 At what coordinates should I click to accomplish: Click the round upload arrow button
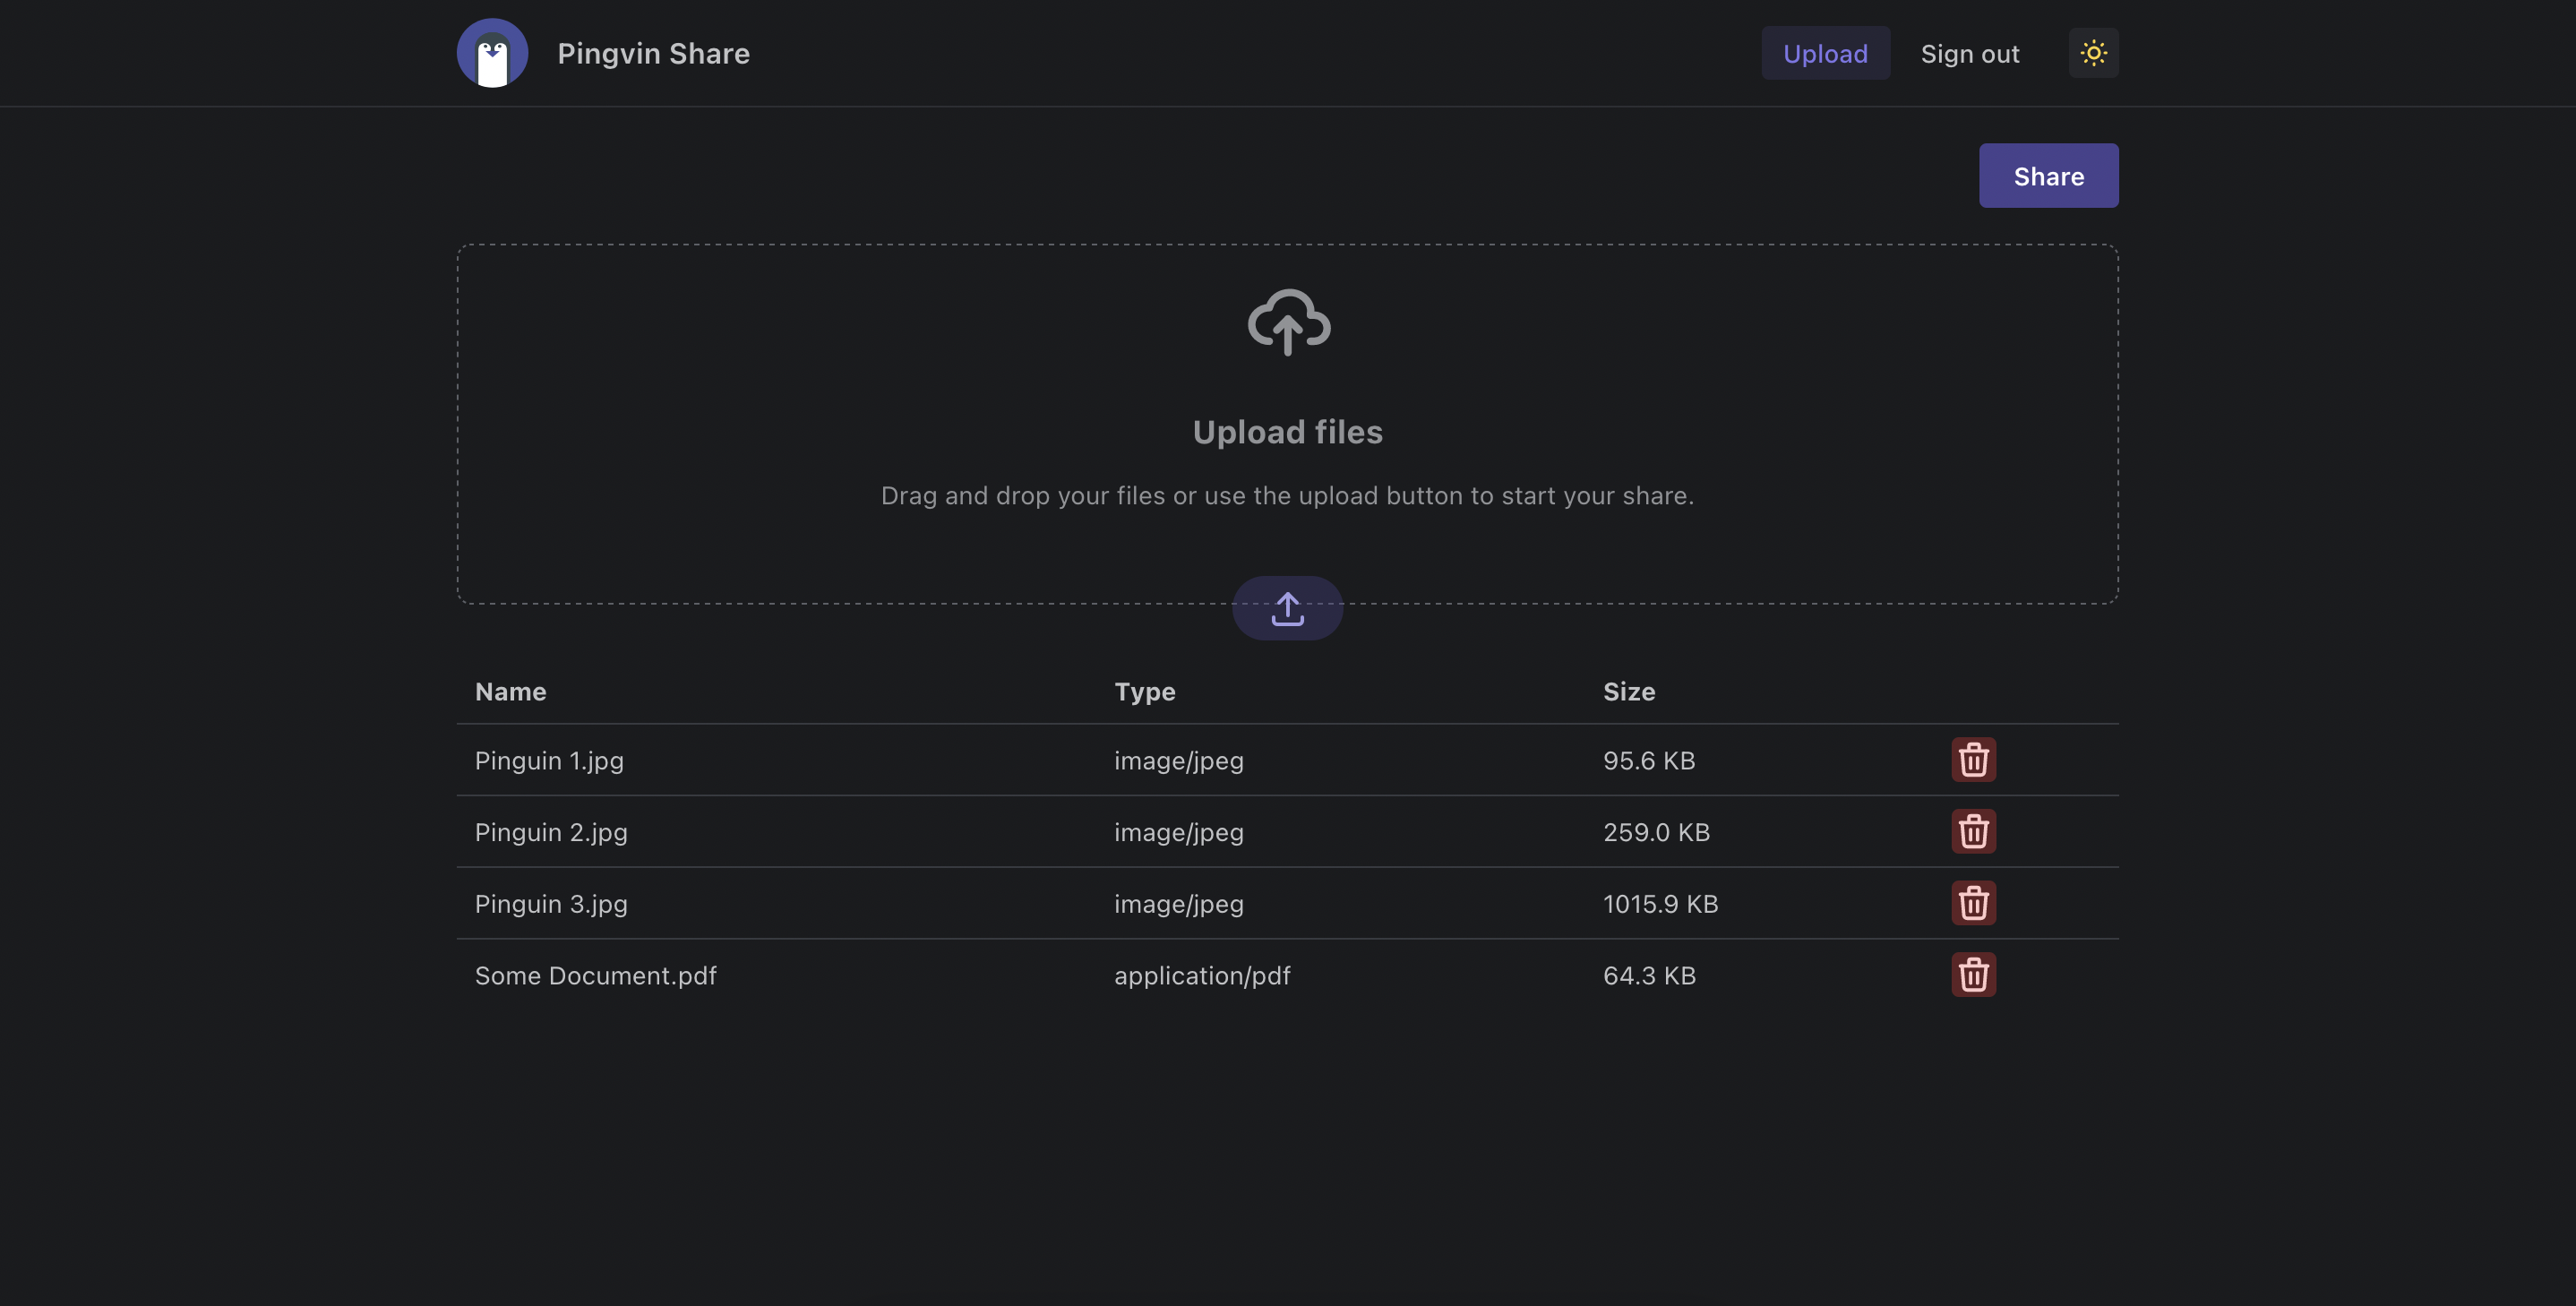click(x=1287, y=608)
